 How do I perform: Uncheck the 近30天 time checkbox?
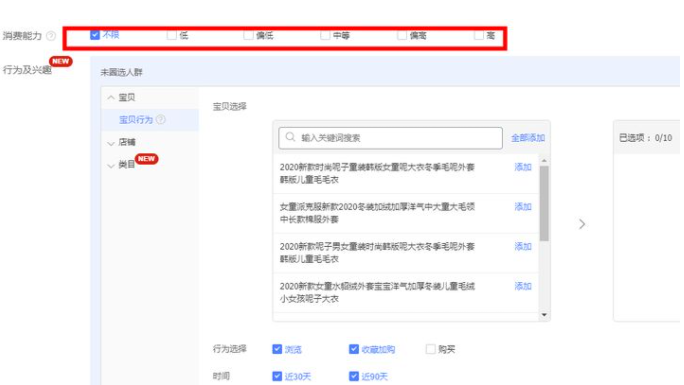click(277, 376)
